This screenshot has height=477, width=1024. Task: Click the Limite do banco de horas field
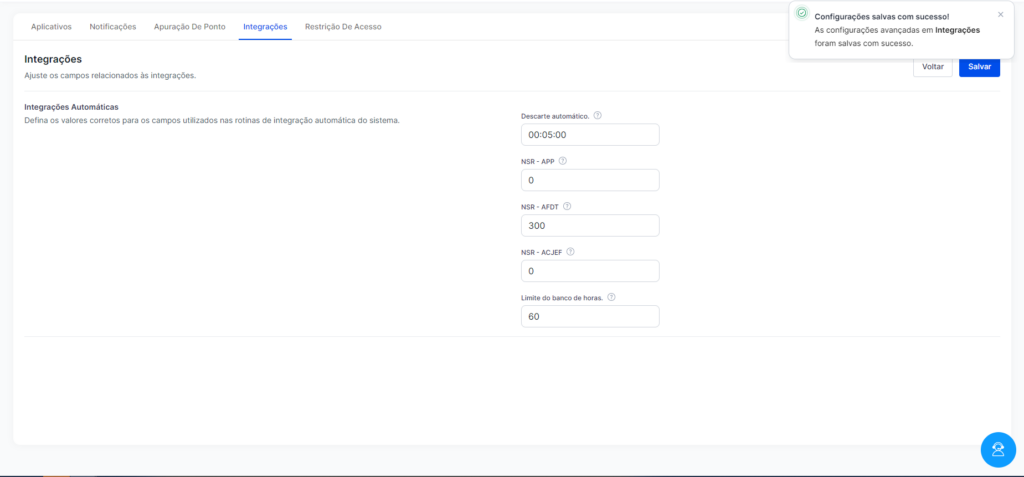click(590, 316)
